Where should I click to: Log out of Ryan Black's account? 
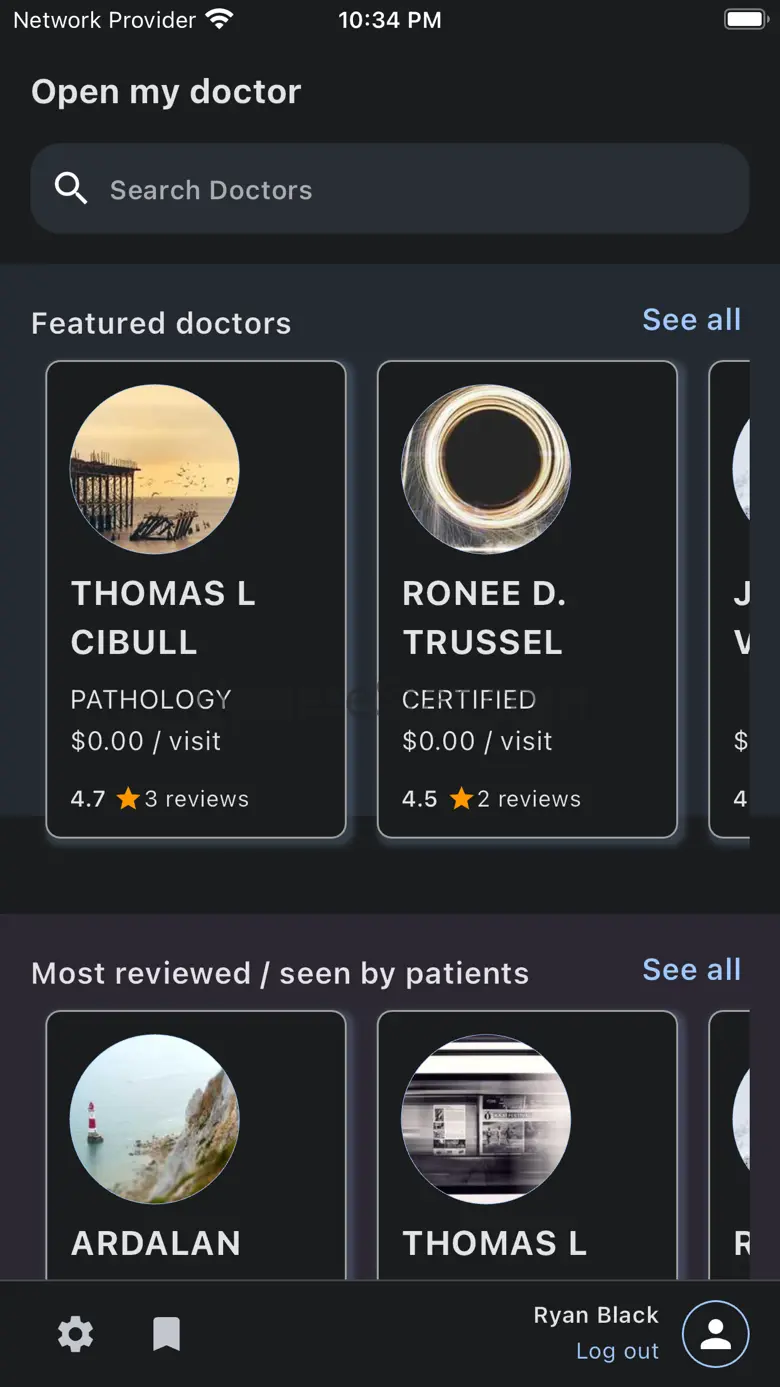click(x=617, y=1351)
